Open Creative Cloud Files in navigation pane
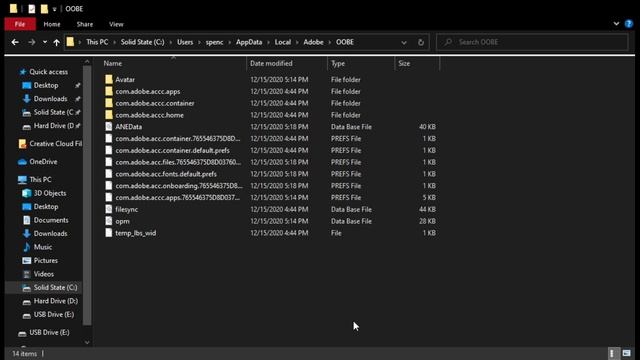Image resolution: width=640 pixels, height=360 pixels. (x=56, y=144)
